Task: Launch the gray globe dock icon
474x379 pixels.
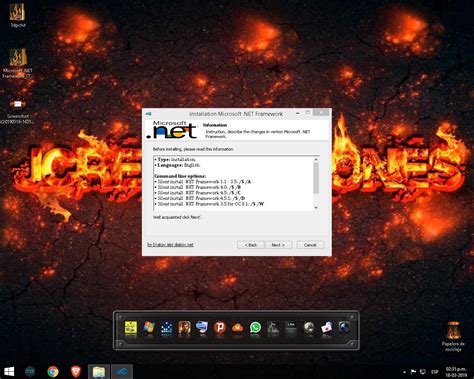Action: point(309,328)
